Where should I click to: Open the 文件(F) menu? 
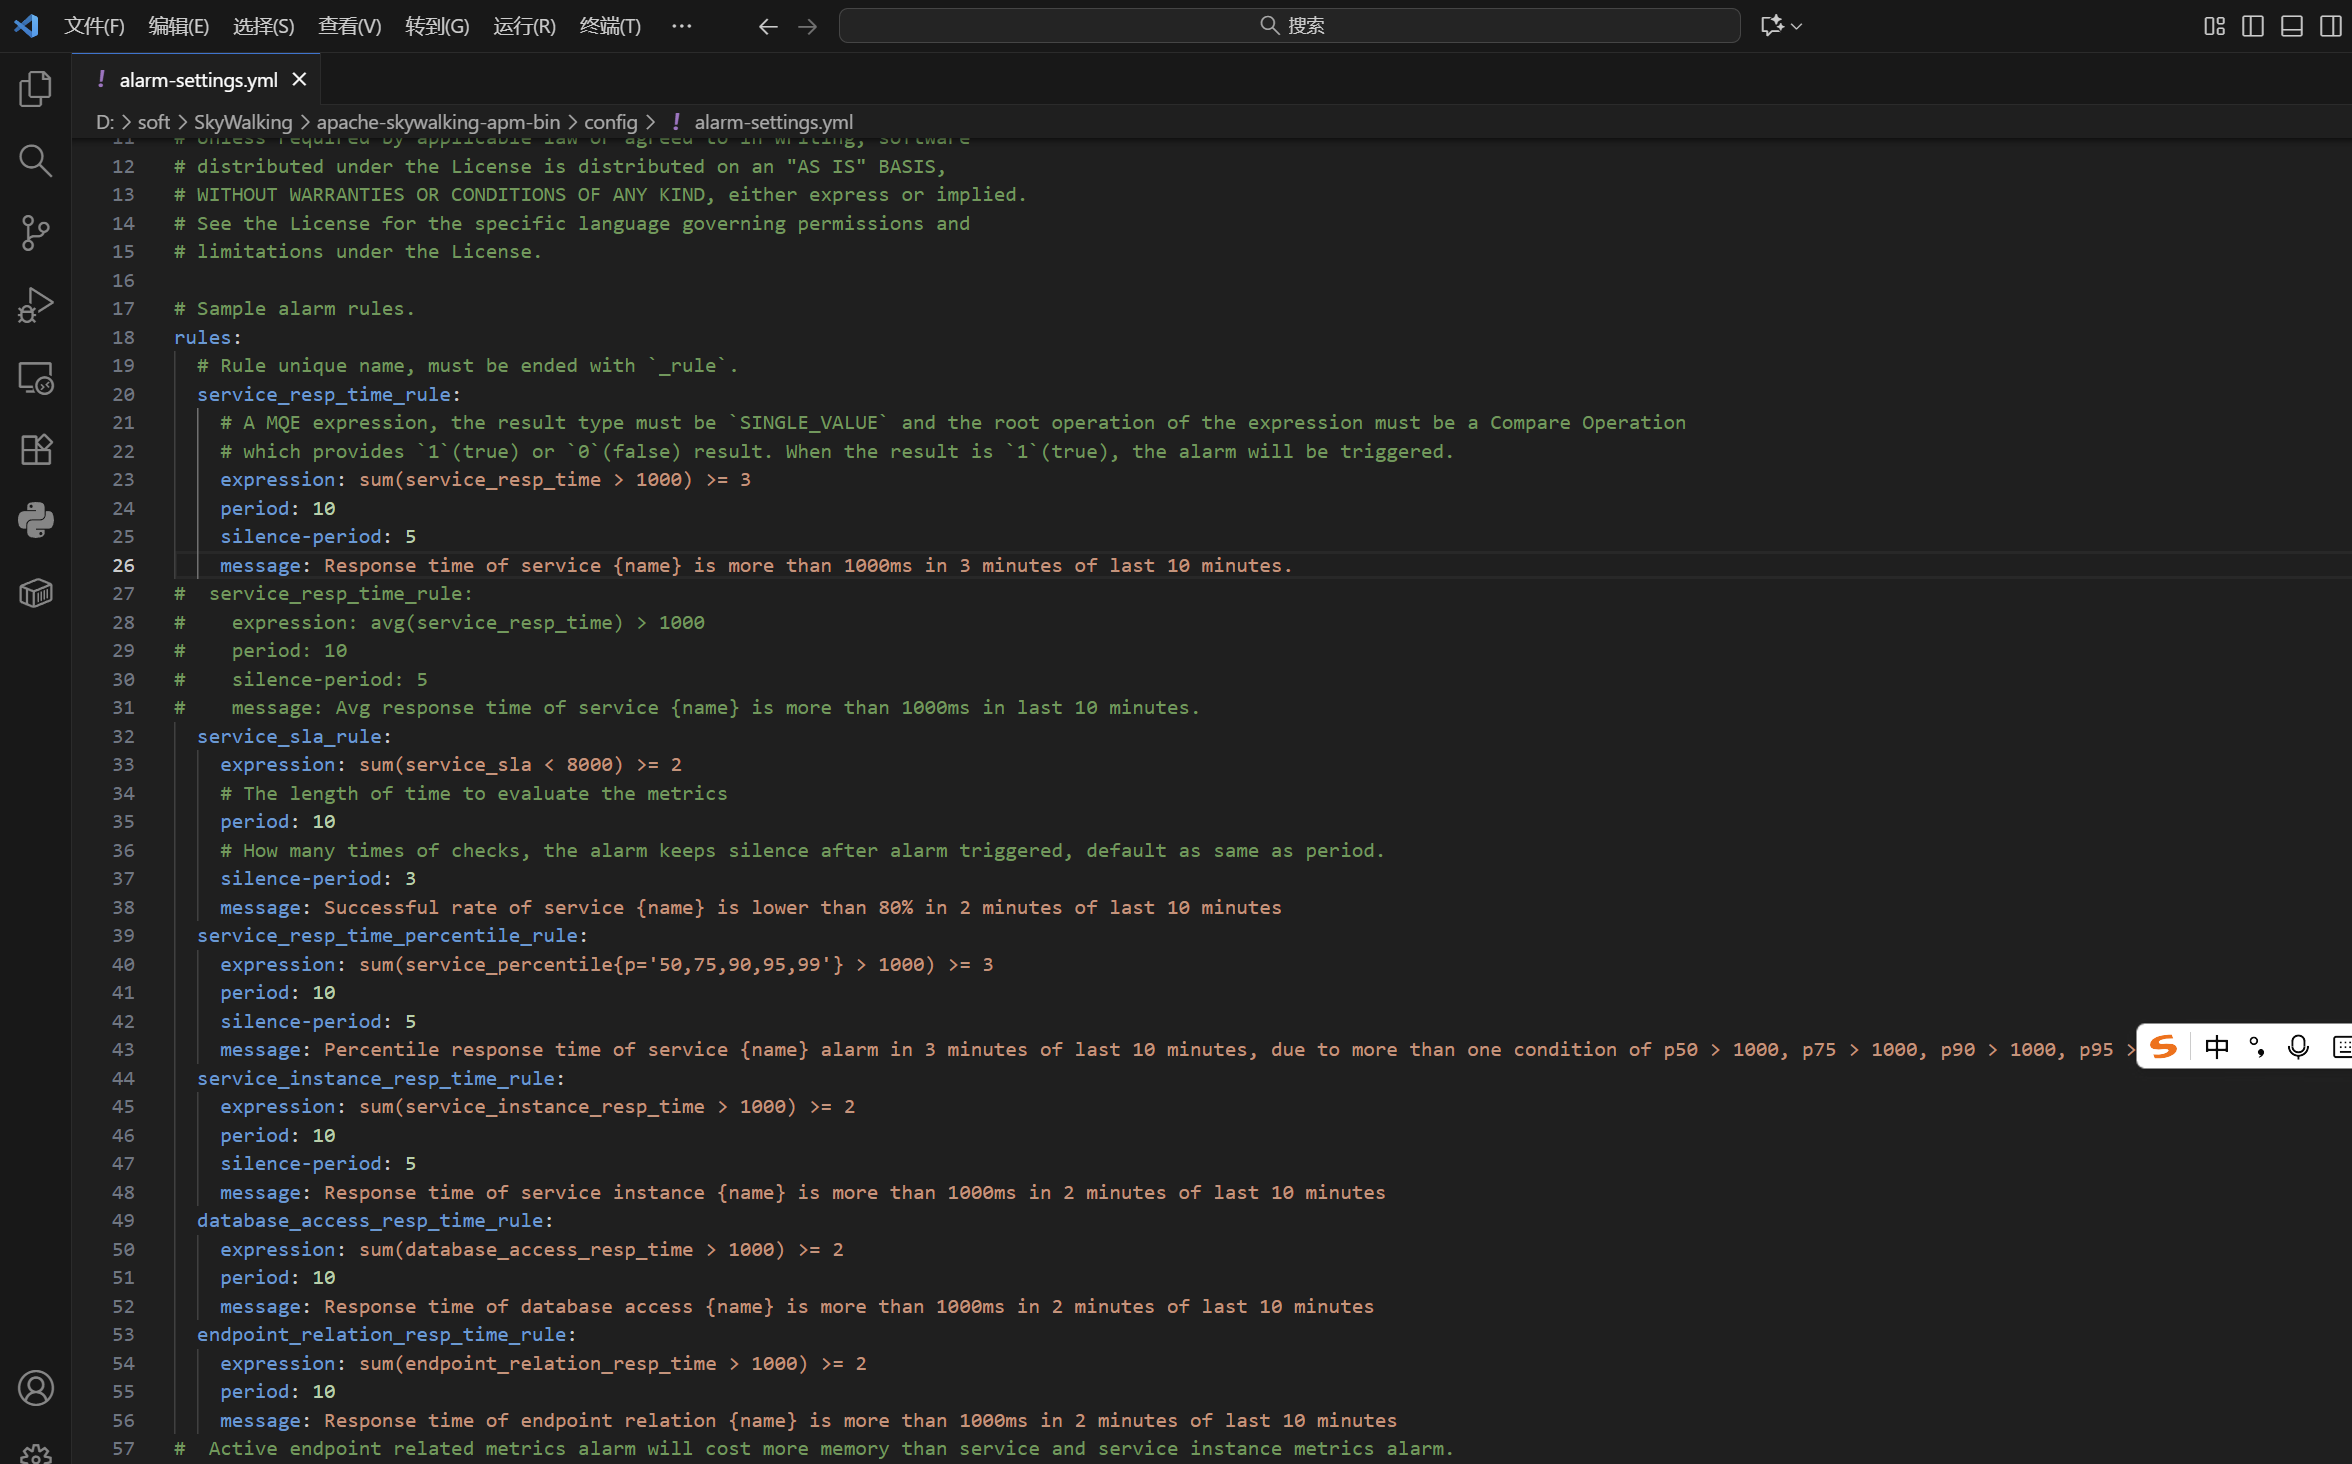point(94,26)
